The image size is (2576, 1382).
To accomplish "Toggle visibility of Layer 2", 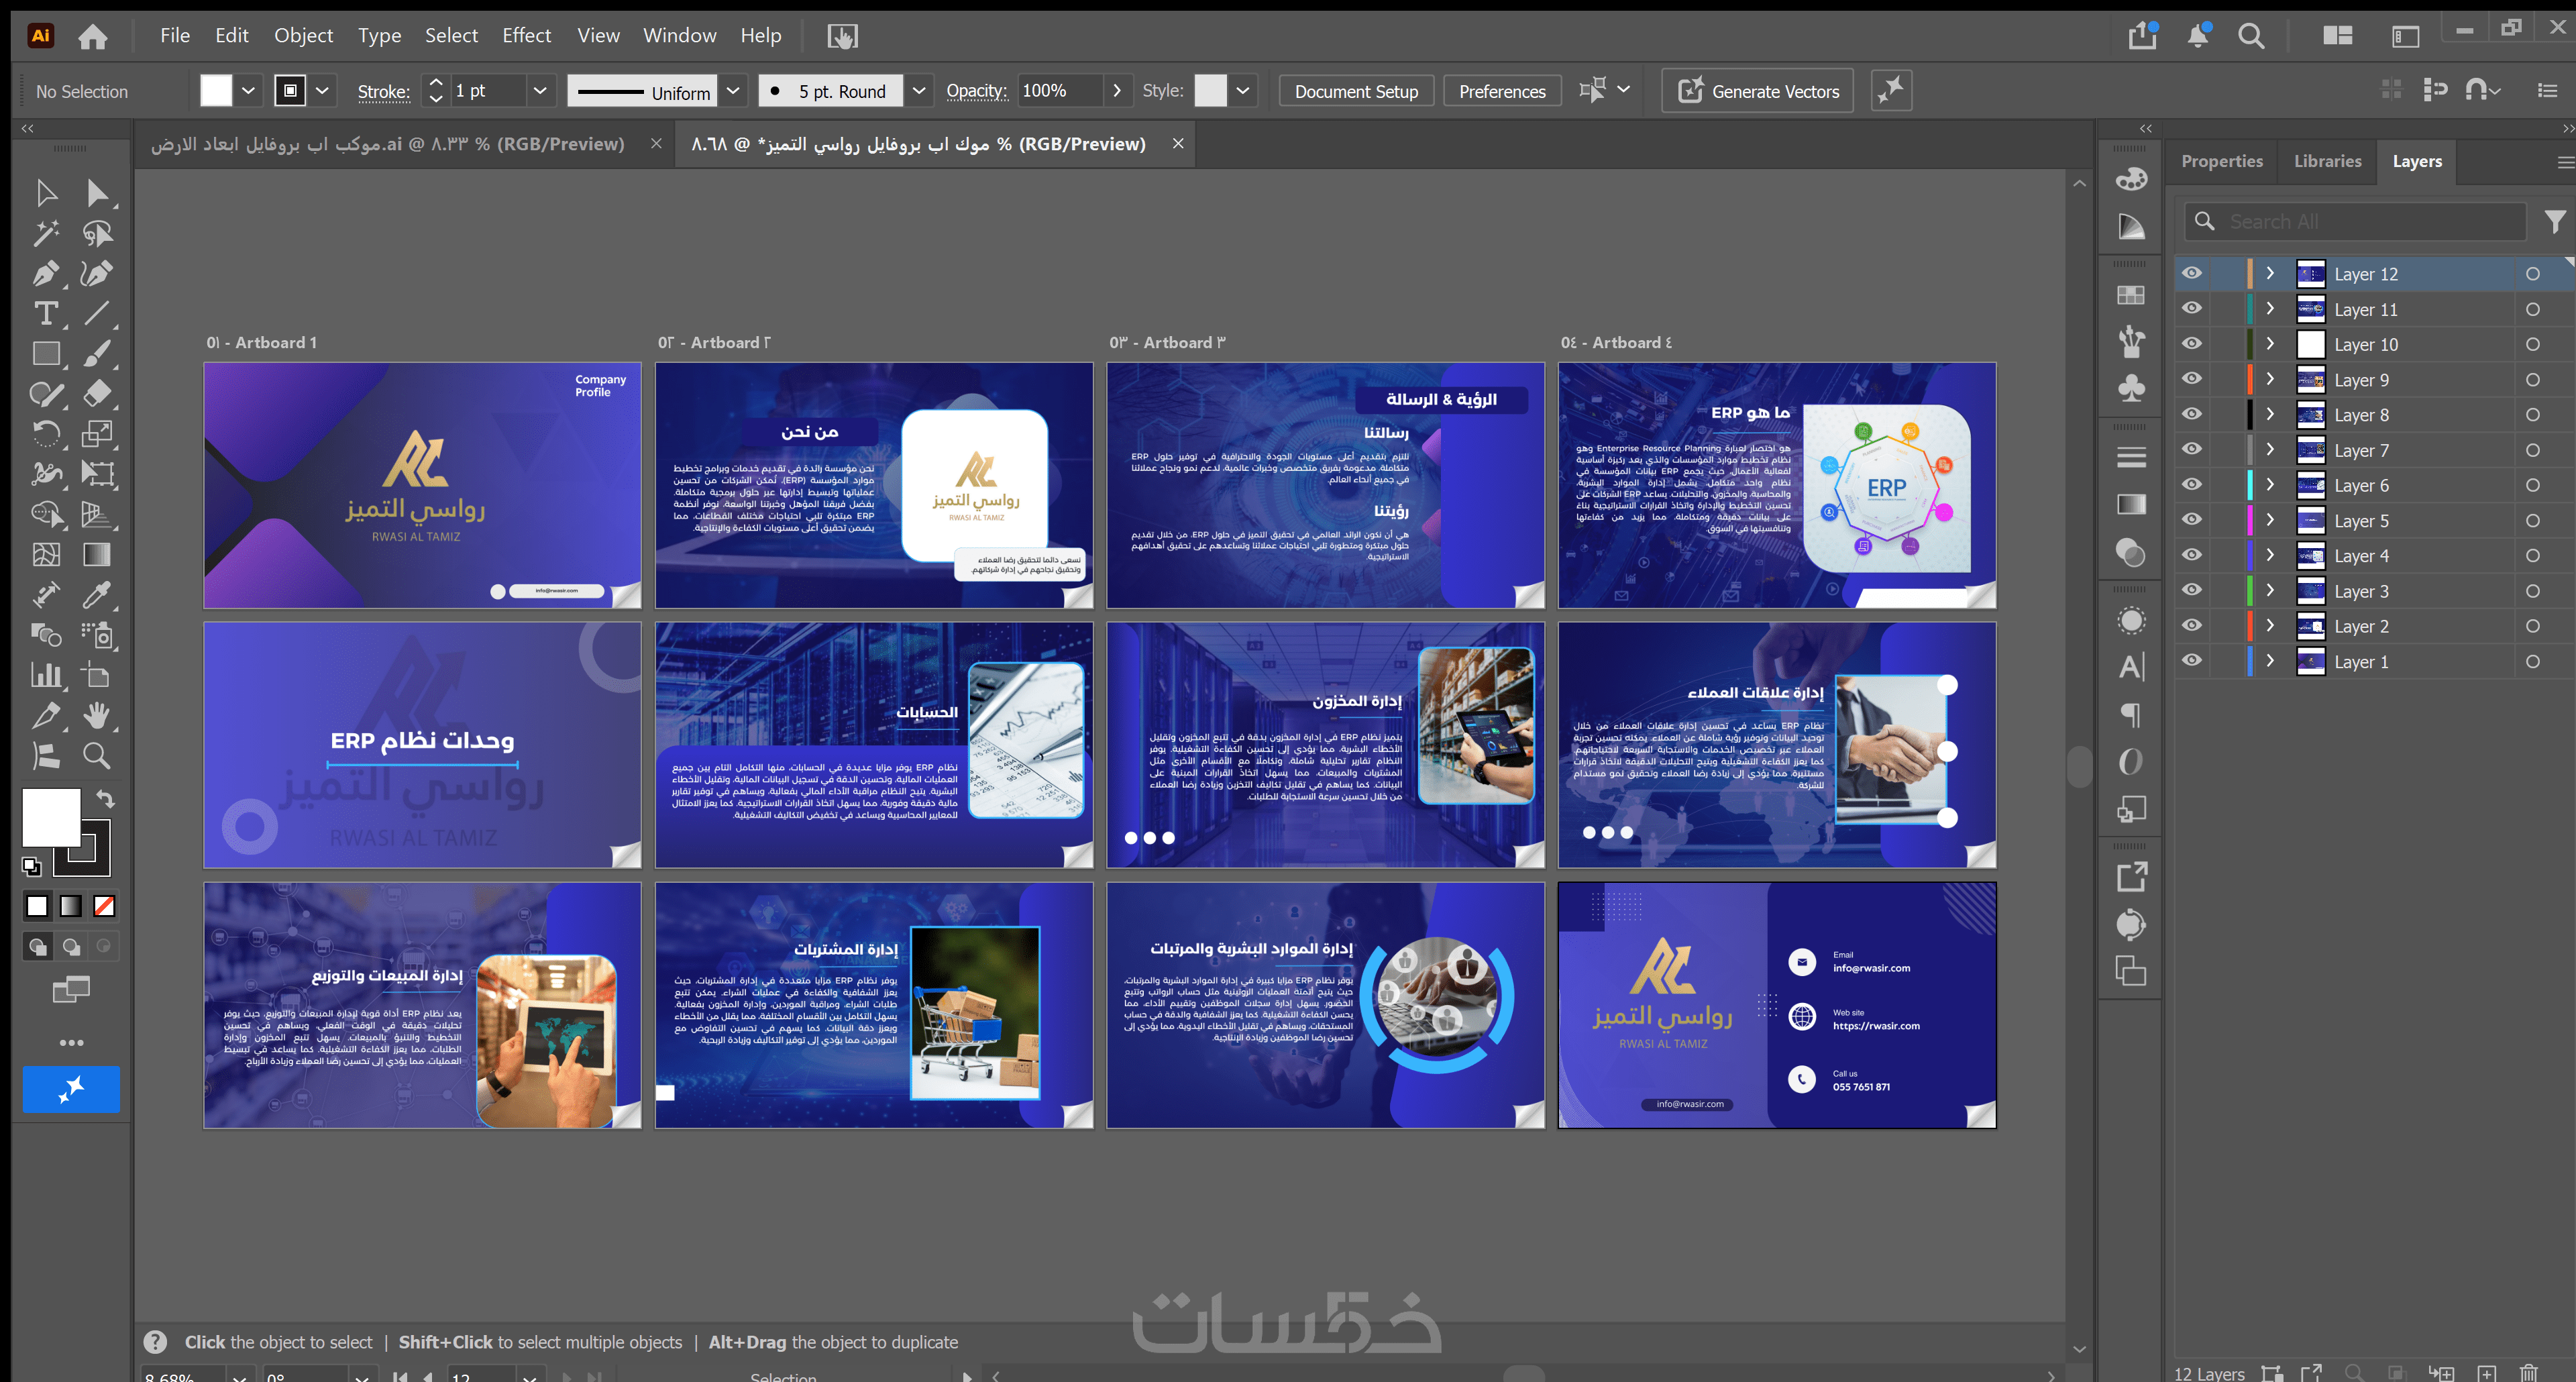I will pyautogui.click(x=2192, y=626).
